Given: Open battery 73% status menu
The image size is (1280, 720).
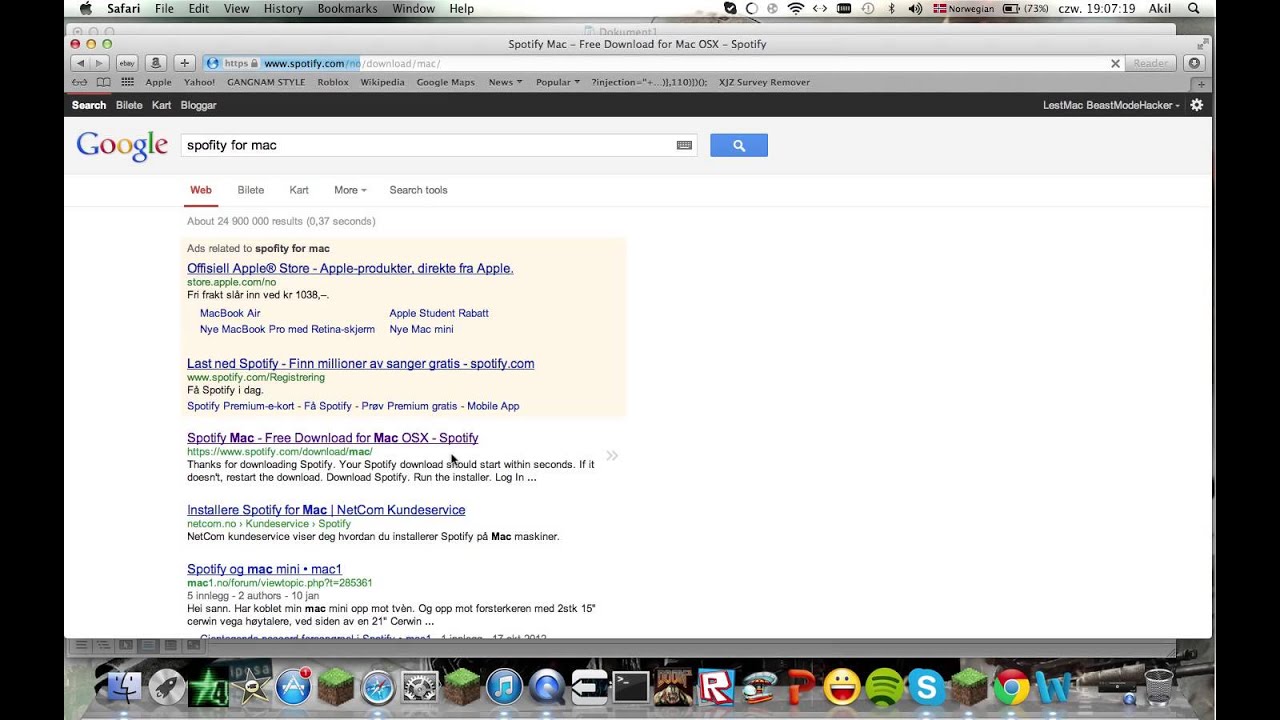Looking at the screenshot, I should [x=1026, y=8].
